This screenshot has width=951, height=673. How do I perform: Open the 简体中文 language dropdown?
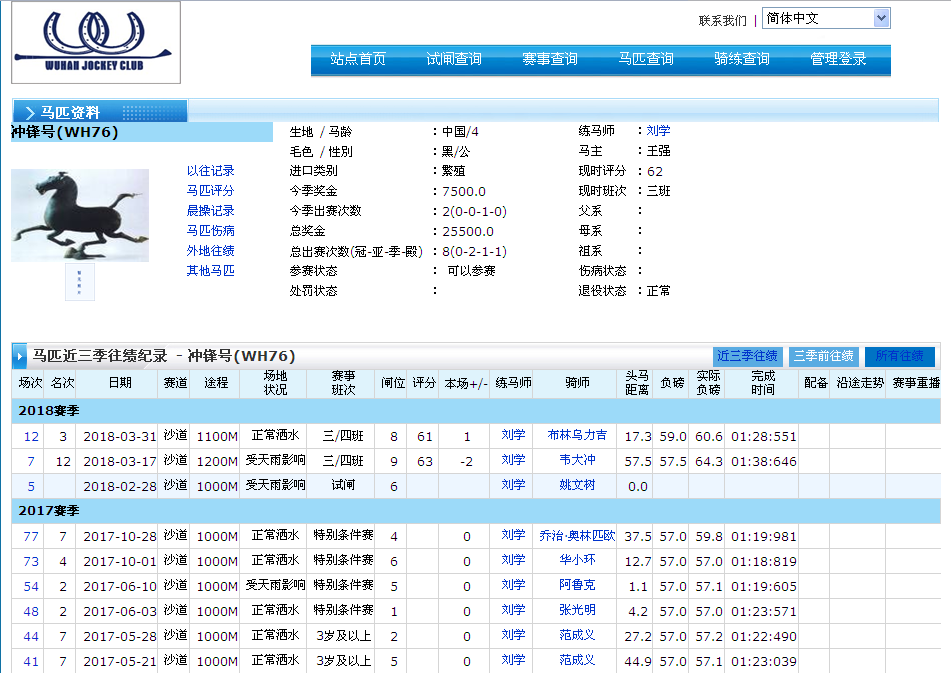825,19
